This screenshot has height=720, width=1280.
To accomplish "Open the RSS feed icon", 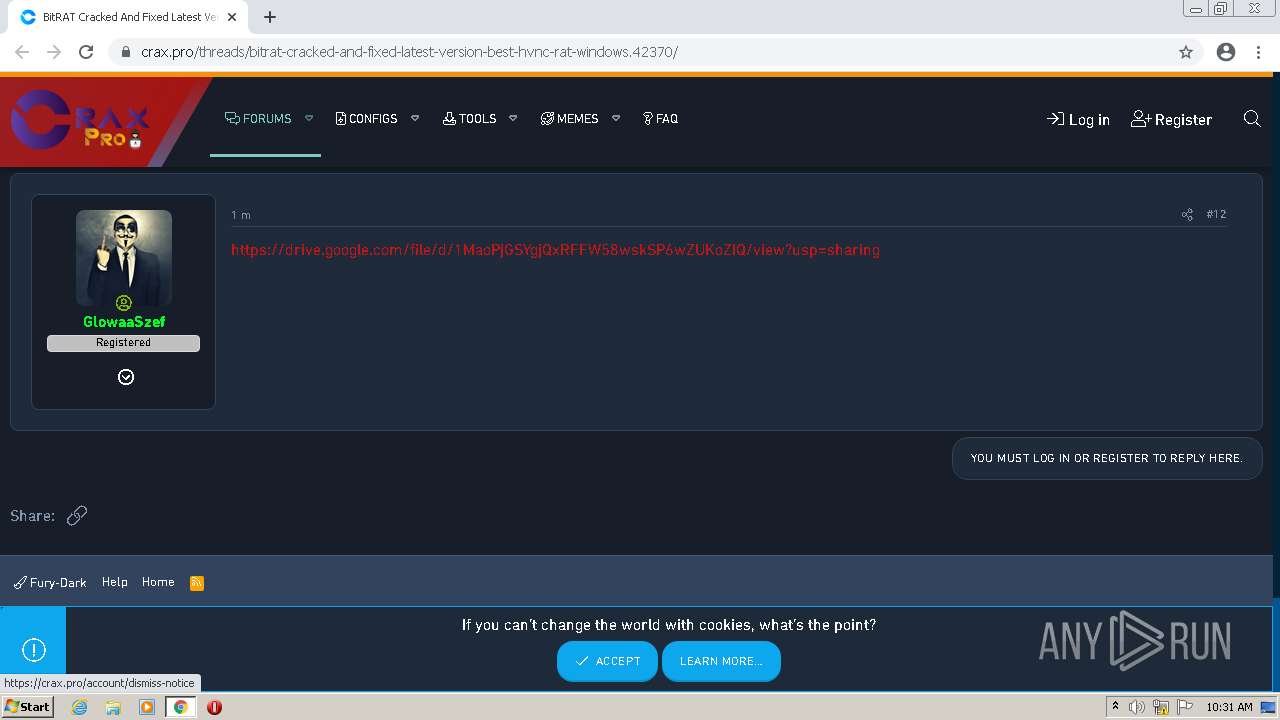I will coord(197,583).
